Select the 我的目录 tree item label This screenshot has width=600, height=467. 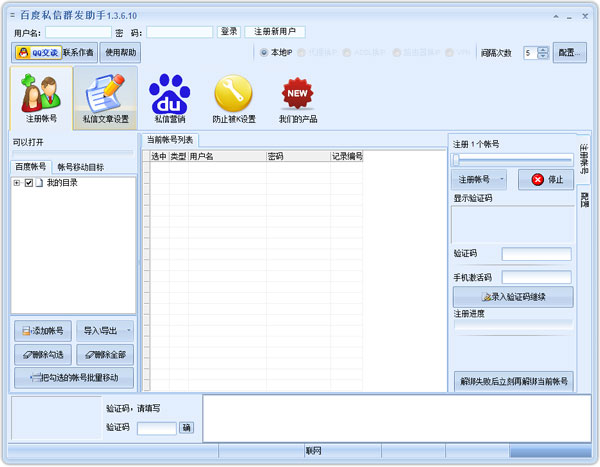coord(62,183)
